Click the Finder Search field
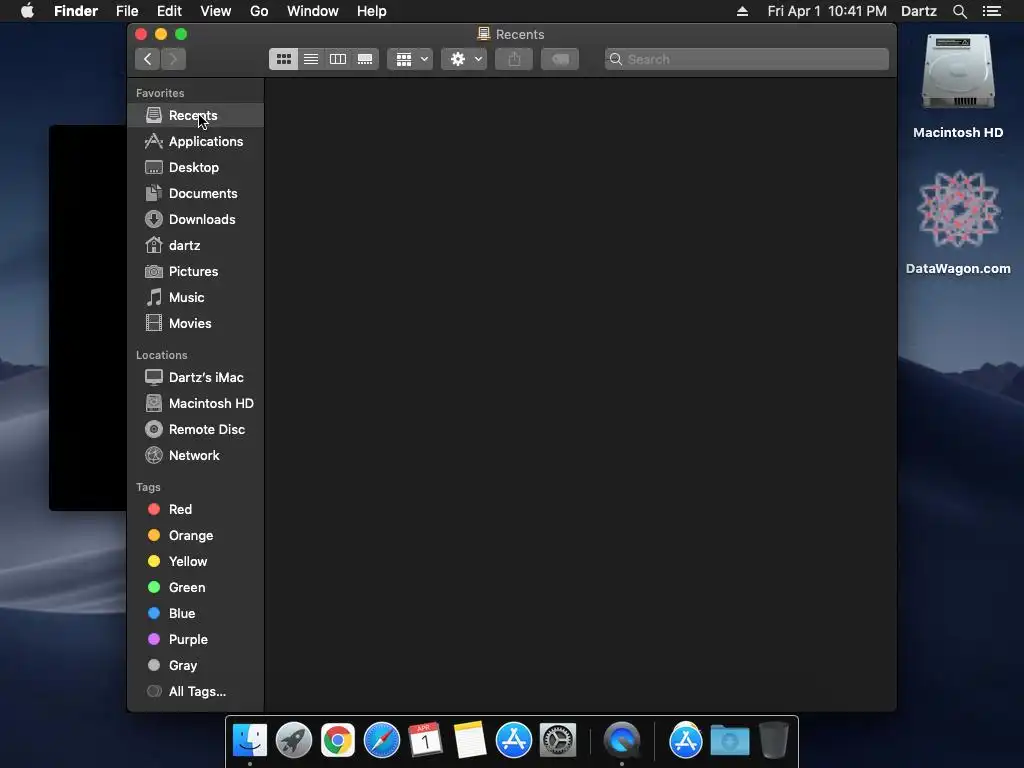Image resolution: width=1024 pixels, height=768 pixels. click(x=746, y=59)
